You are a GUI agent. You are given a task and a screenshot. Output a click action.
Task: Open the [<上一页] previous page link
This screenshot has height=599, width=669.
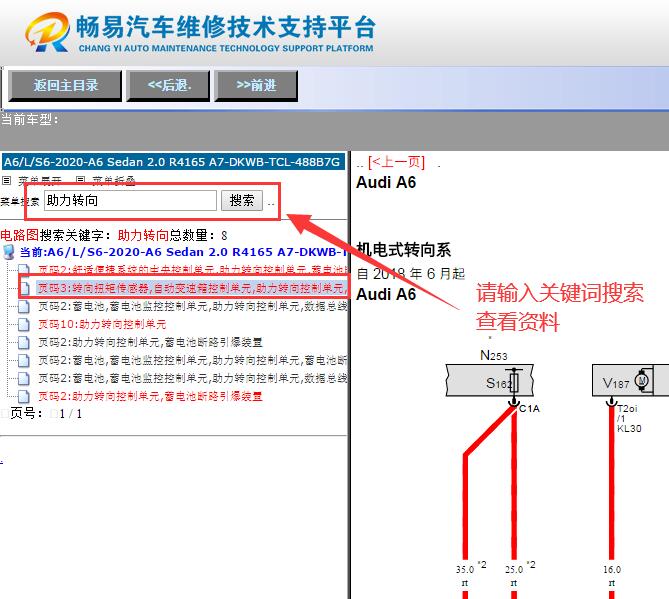(x=396, y=162)
